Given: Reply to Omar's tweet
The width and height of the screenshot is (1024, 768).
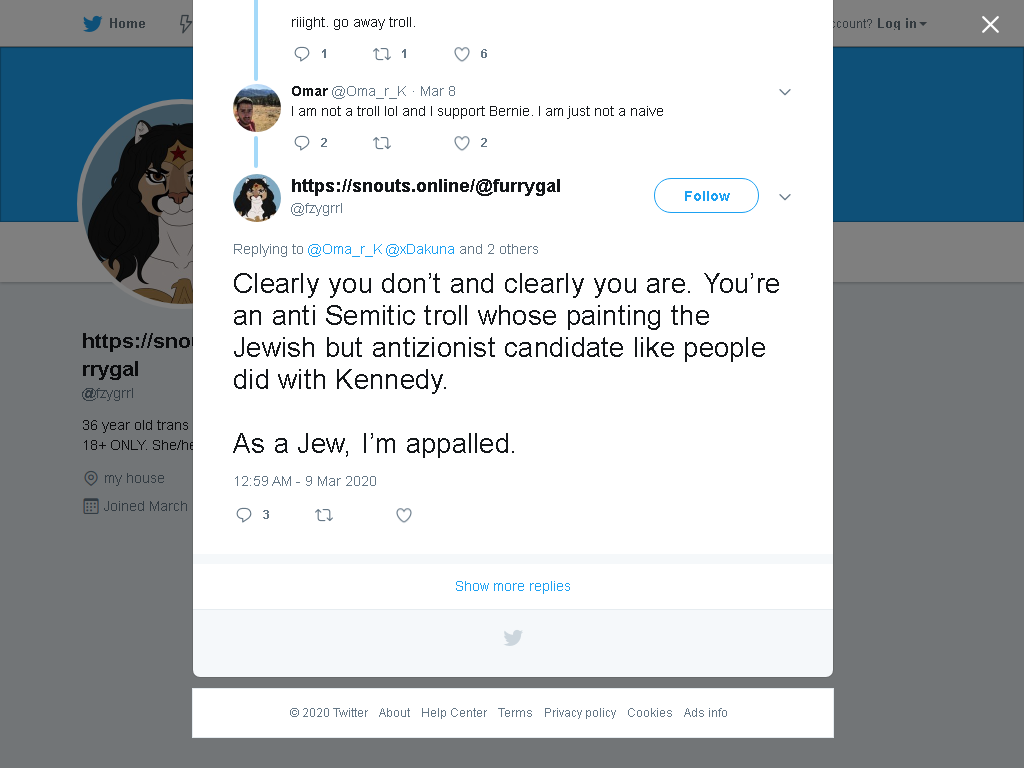Looking at the screenshot, I should tap(302, 142).
